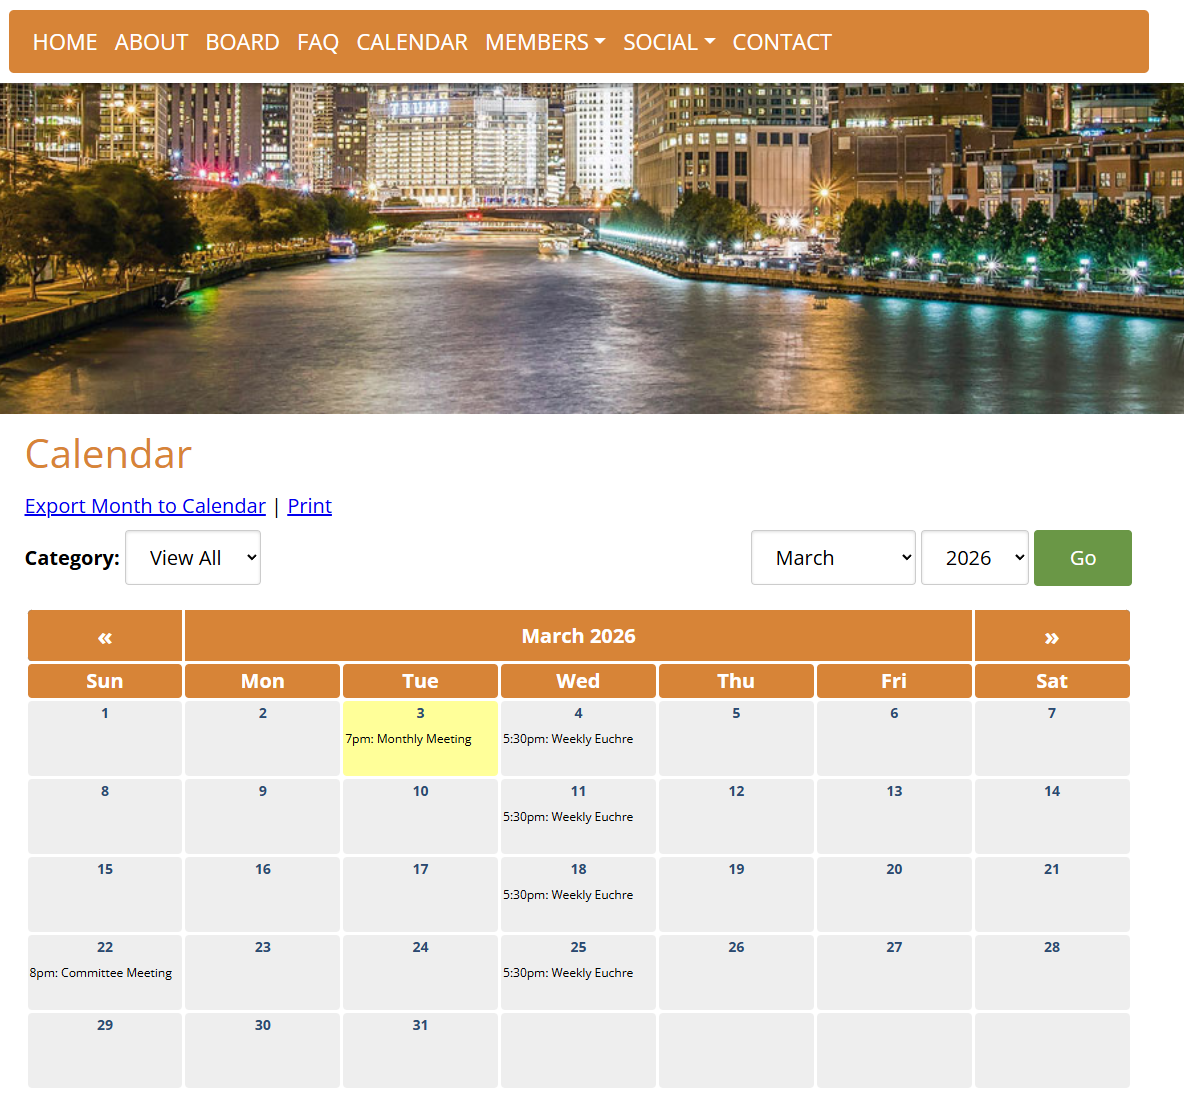Image resolution: width=1184 pixels, height=1100 pixels.
Task: Open the About page in navigation
Action: (x=151, y=42)
